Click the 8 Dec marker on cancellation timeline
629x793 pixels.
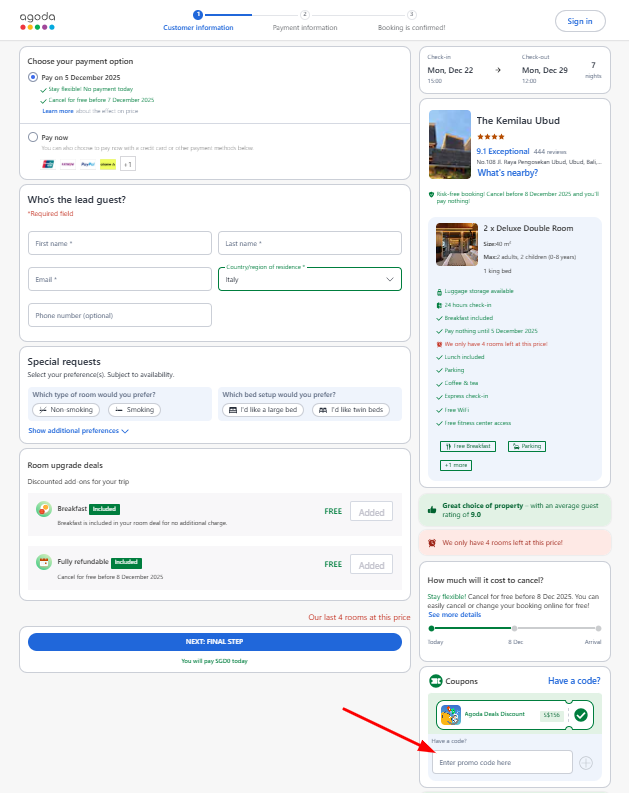point(514,629)
